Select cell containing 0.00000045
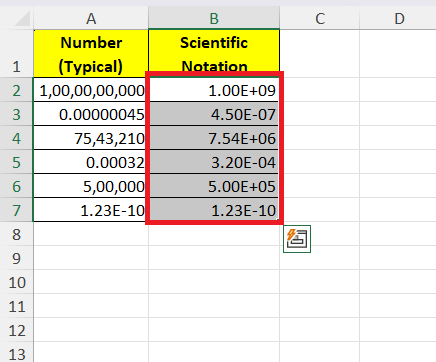Viewport: 436px width, 362px height. pos(91,114)
